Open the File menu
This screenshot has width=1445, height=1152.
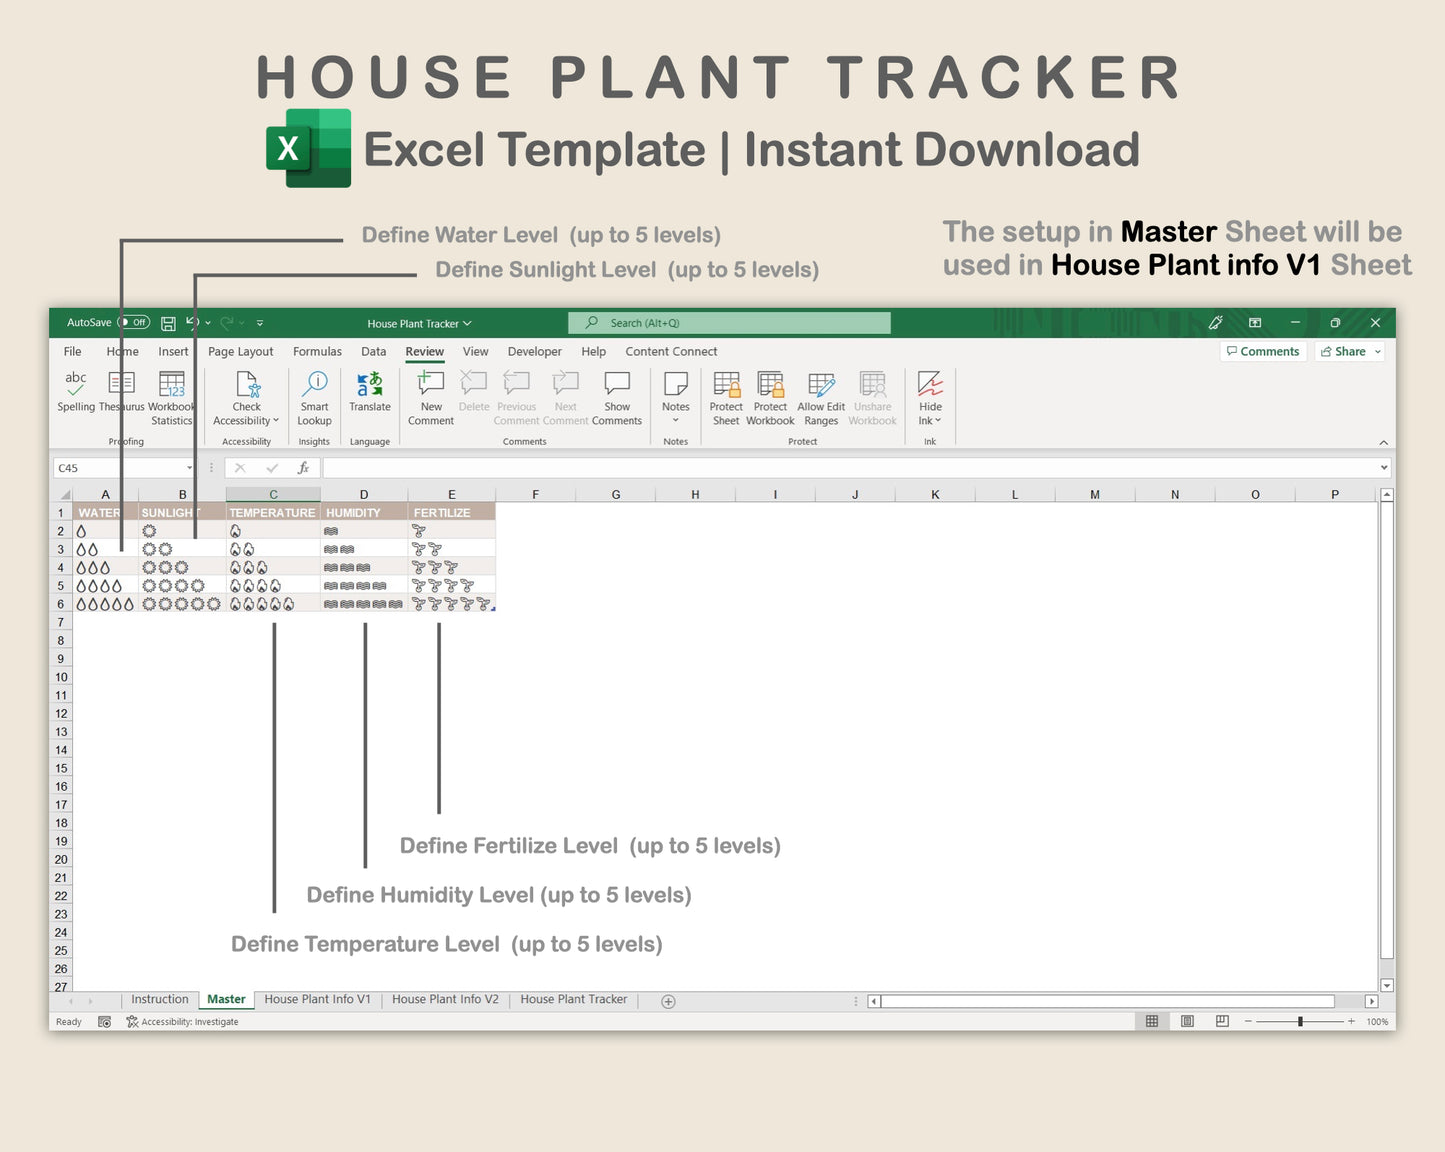tap(72, 352)
